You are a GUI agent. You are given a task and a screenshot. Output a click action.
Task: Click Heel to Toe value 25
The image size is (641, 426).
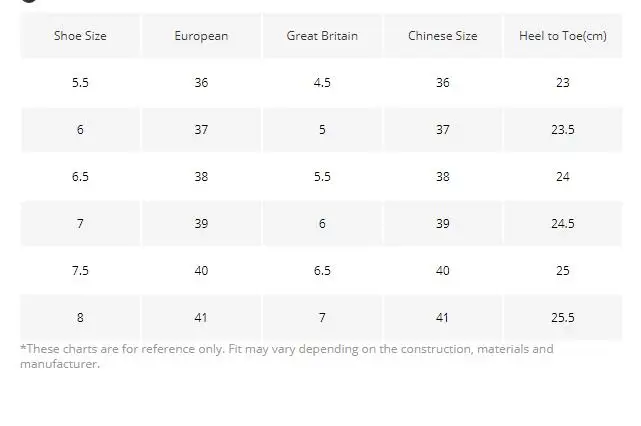click(x=563, y=271)
